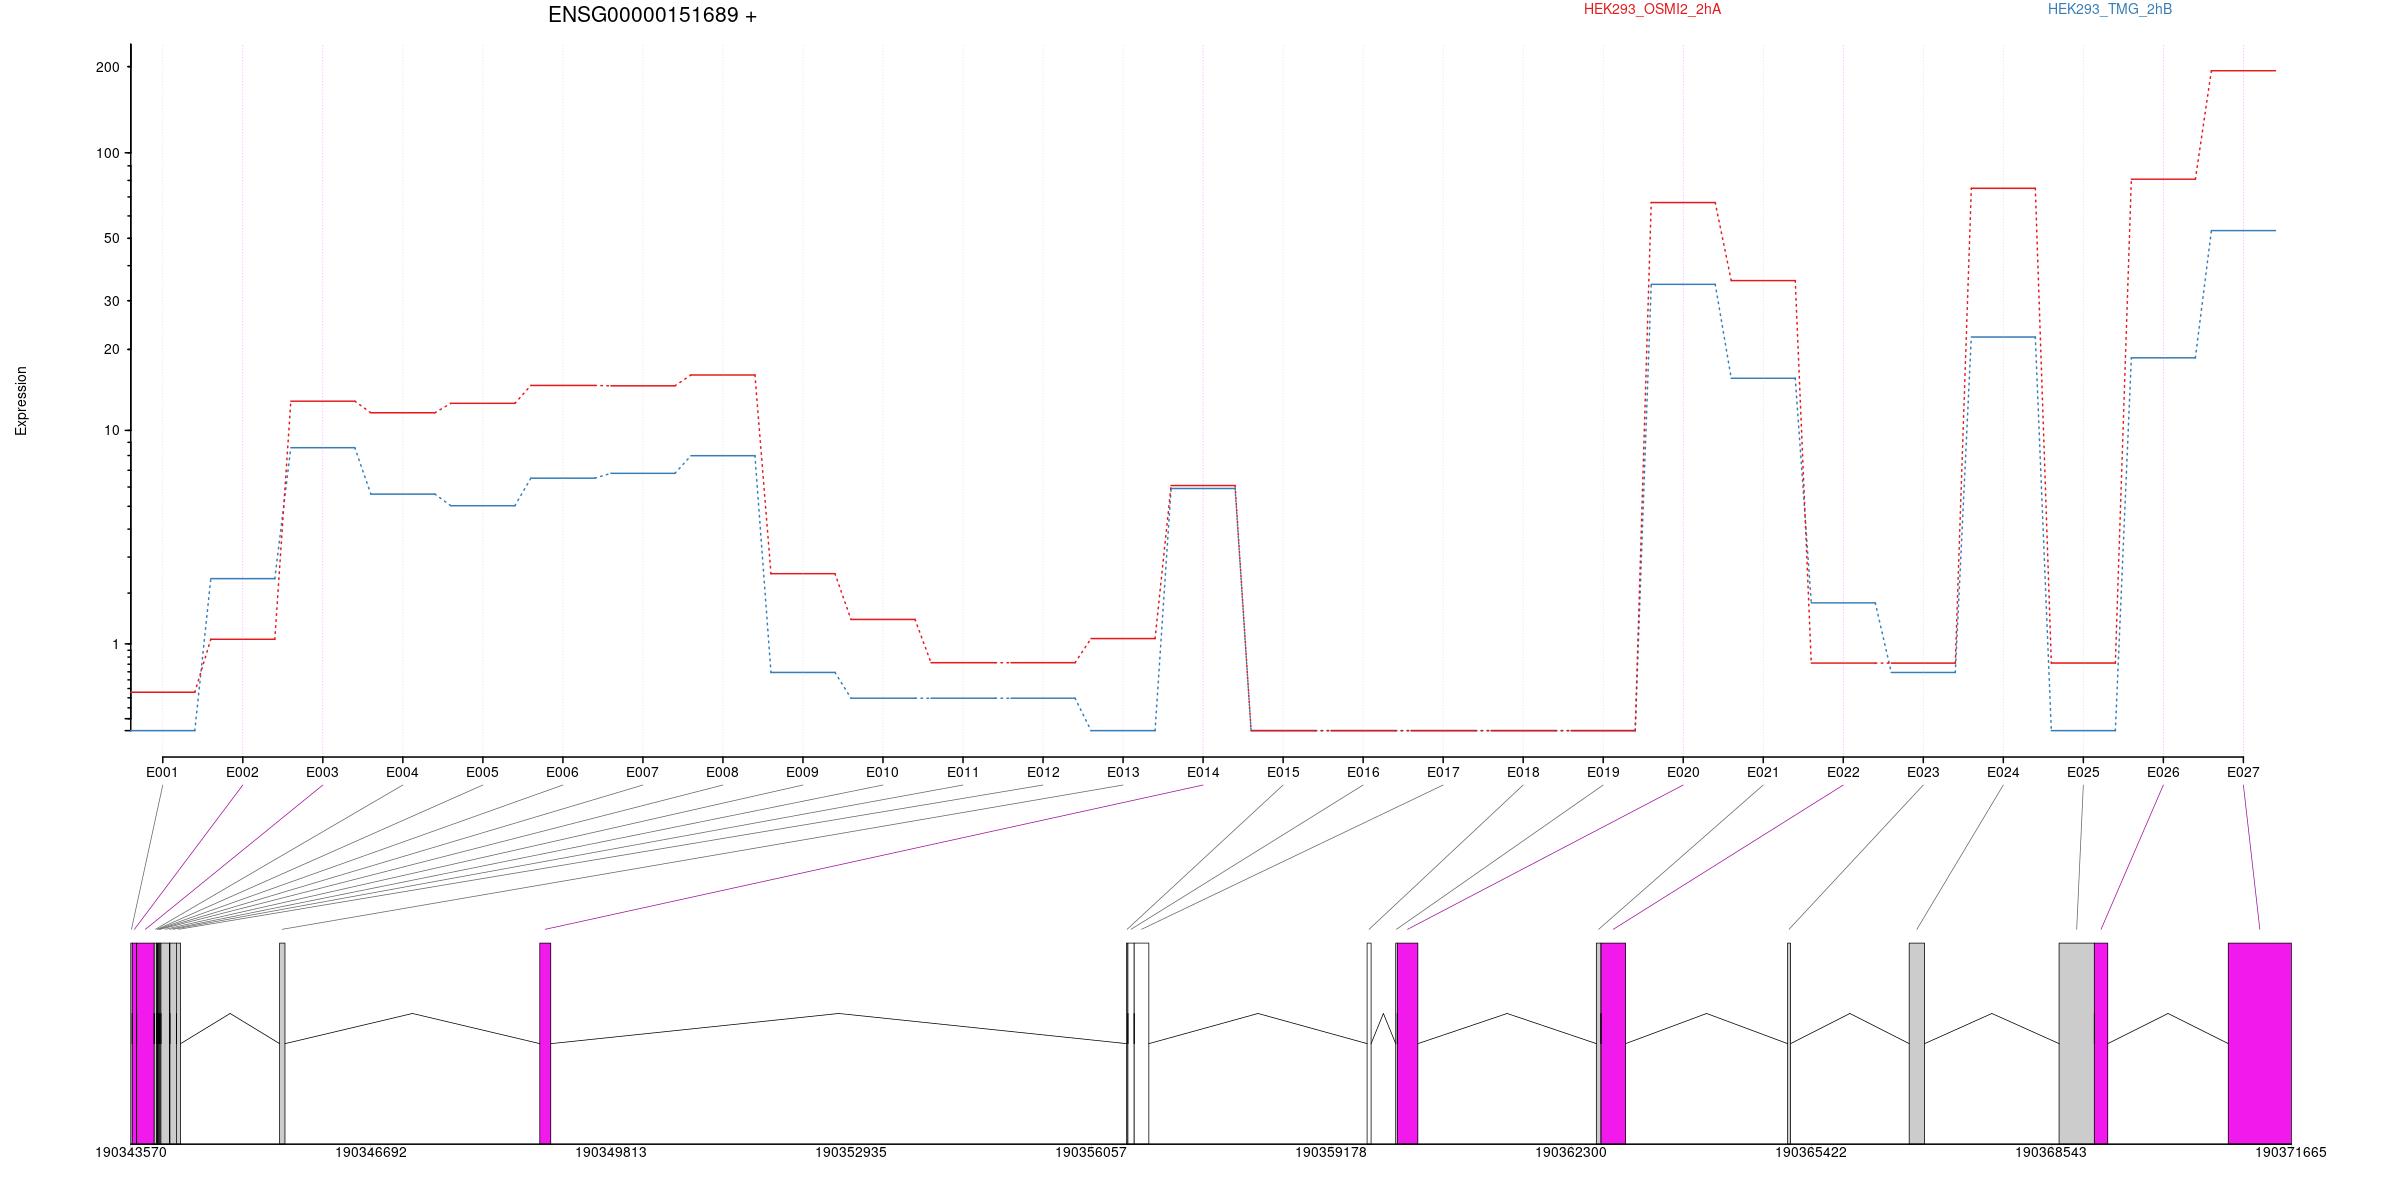Click exon label E006
The height and width of the screenshot is (1200, 2400).
pyautogui.click(x=562, y=772)
